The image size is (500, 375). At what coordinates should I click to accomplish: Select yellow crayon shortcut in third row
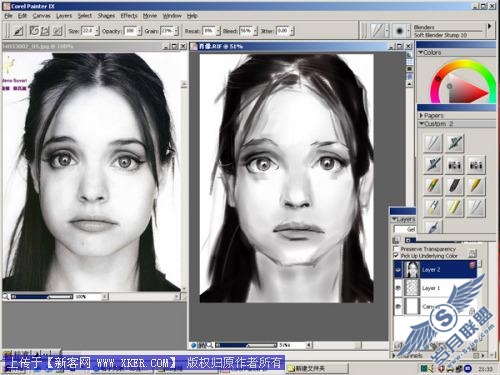[x=476, y=186]
